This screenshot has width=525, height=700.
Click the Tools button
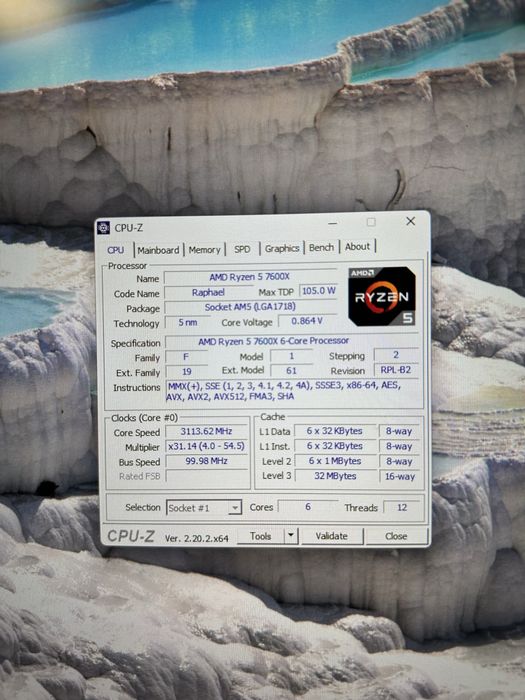pyautogui.click(x=261, y=536)
